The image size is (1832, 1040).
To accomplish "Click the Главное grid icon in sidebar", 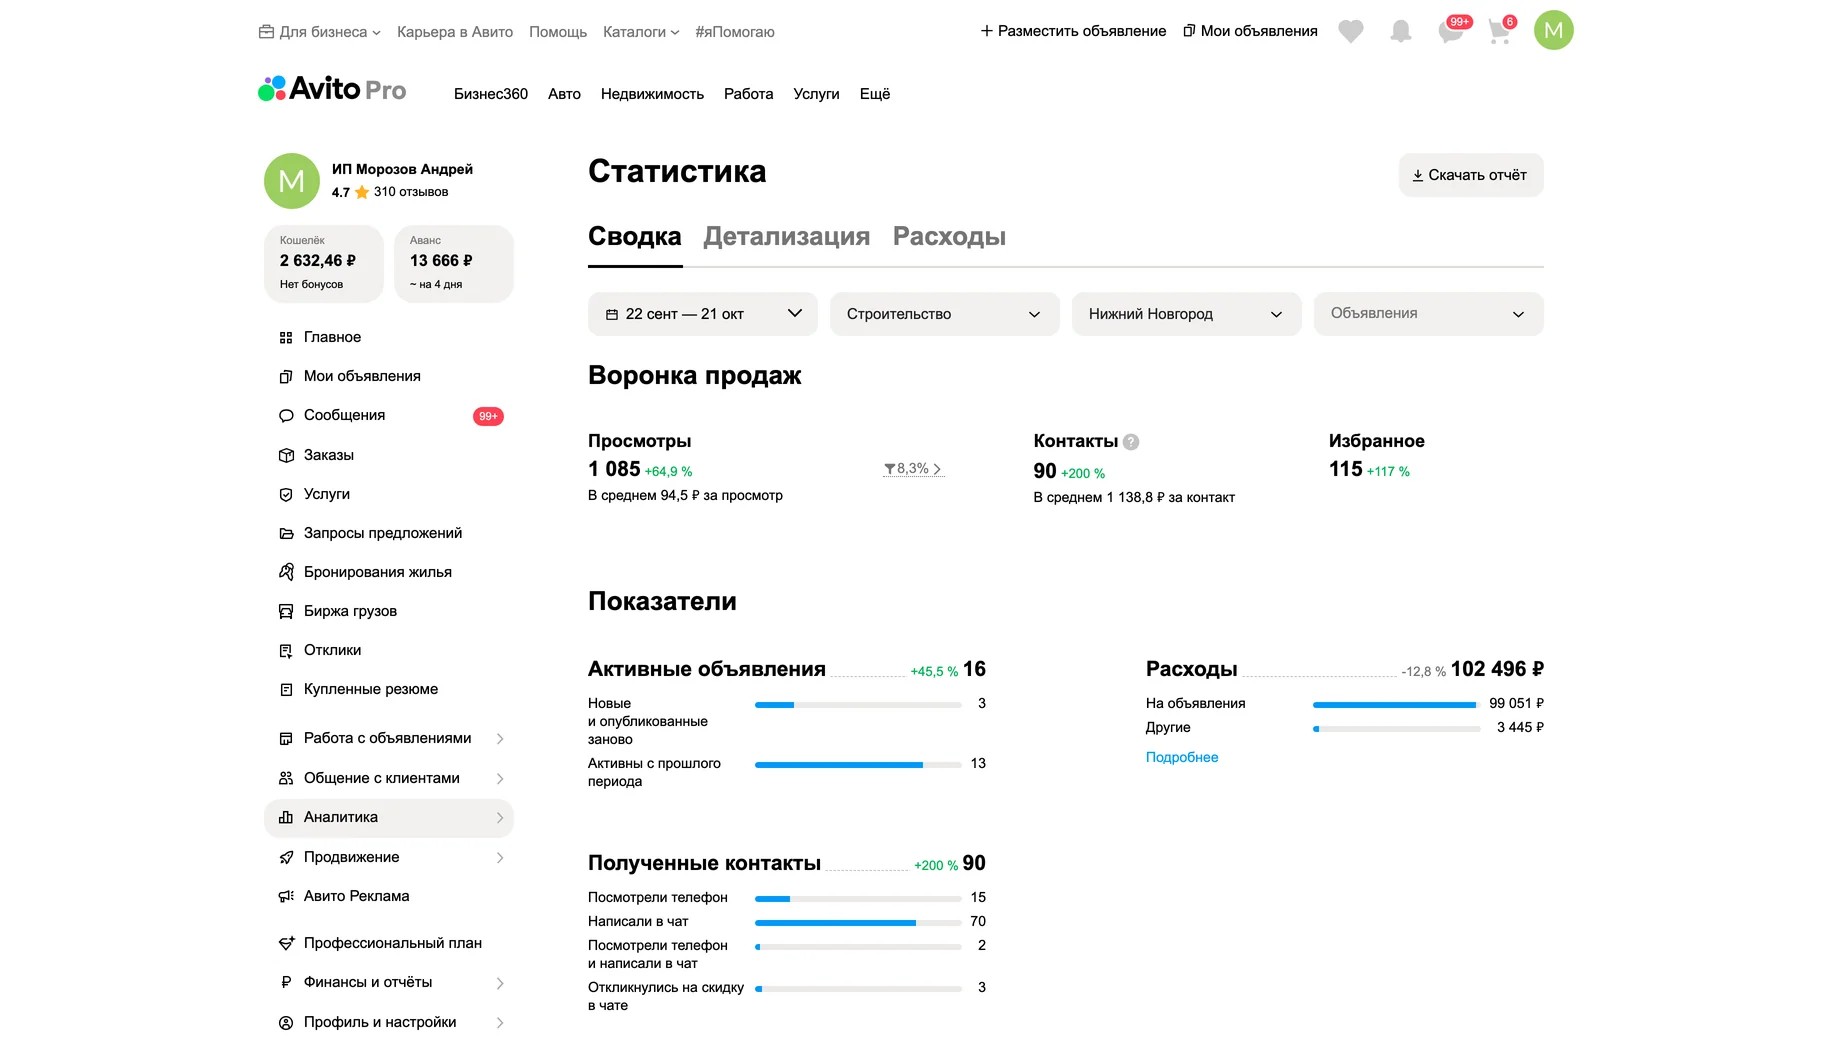I will (286, 338).
